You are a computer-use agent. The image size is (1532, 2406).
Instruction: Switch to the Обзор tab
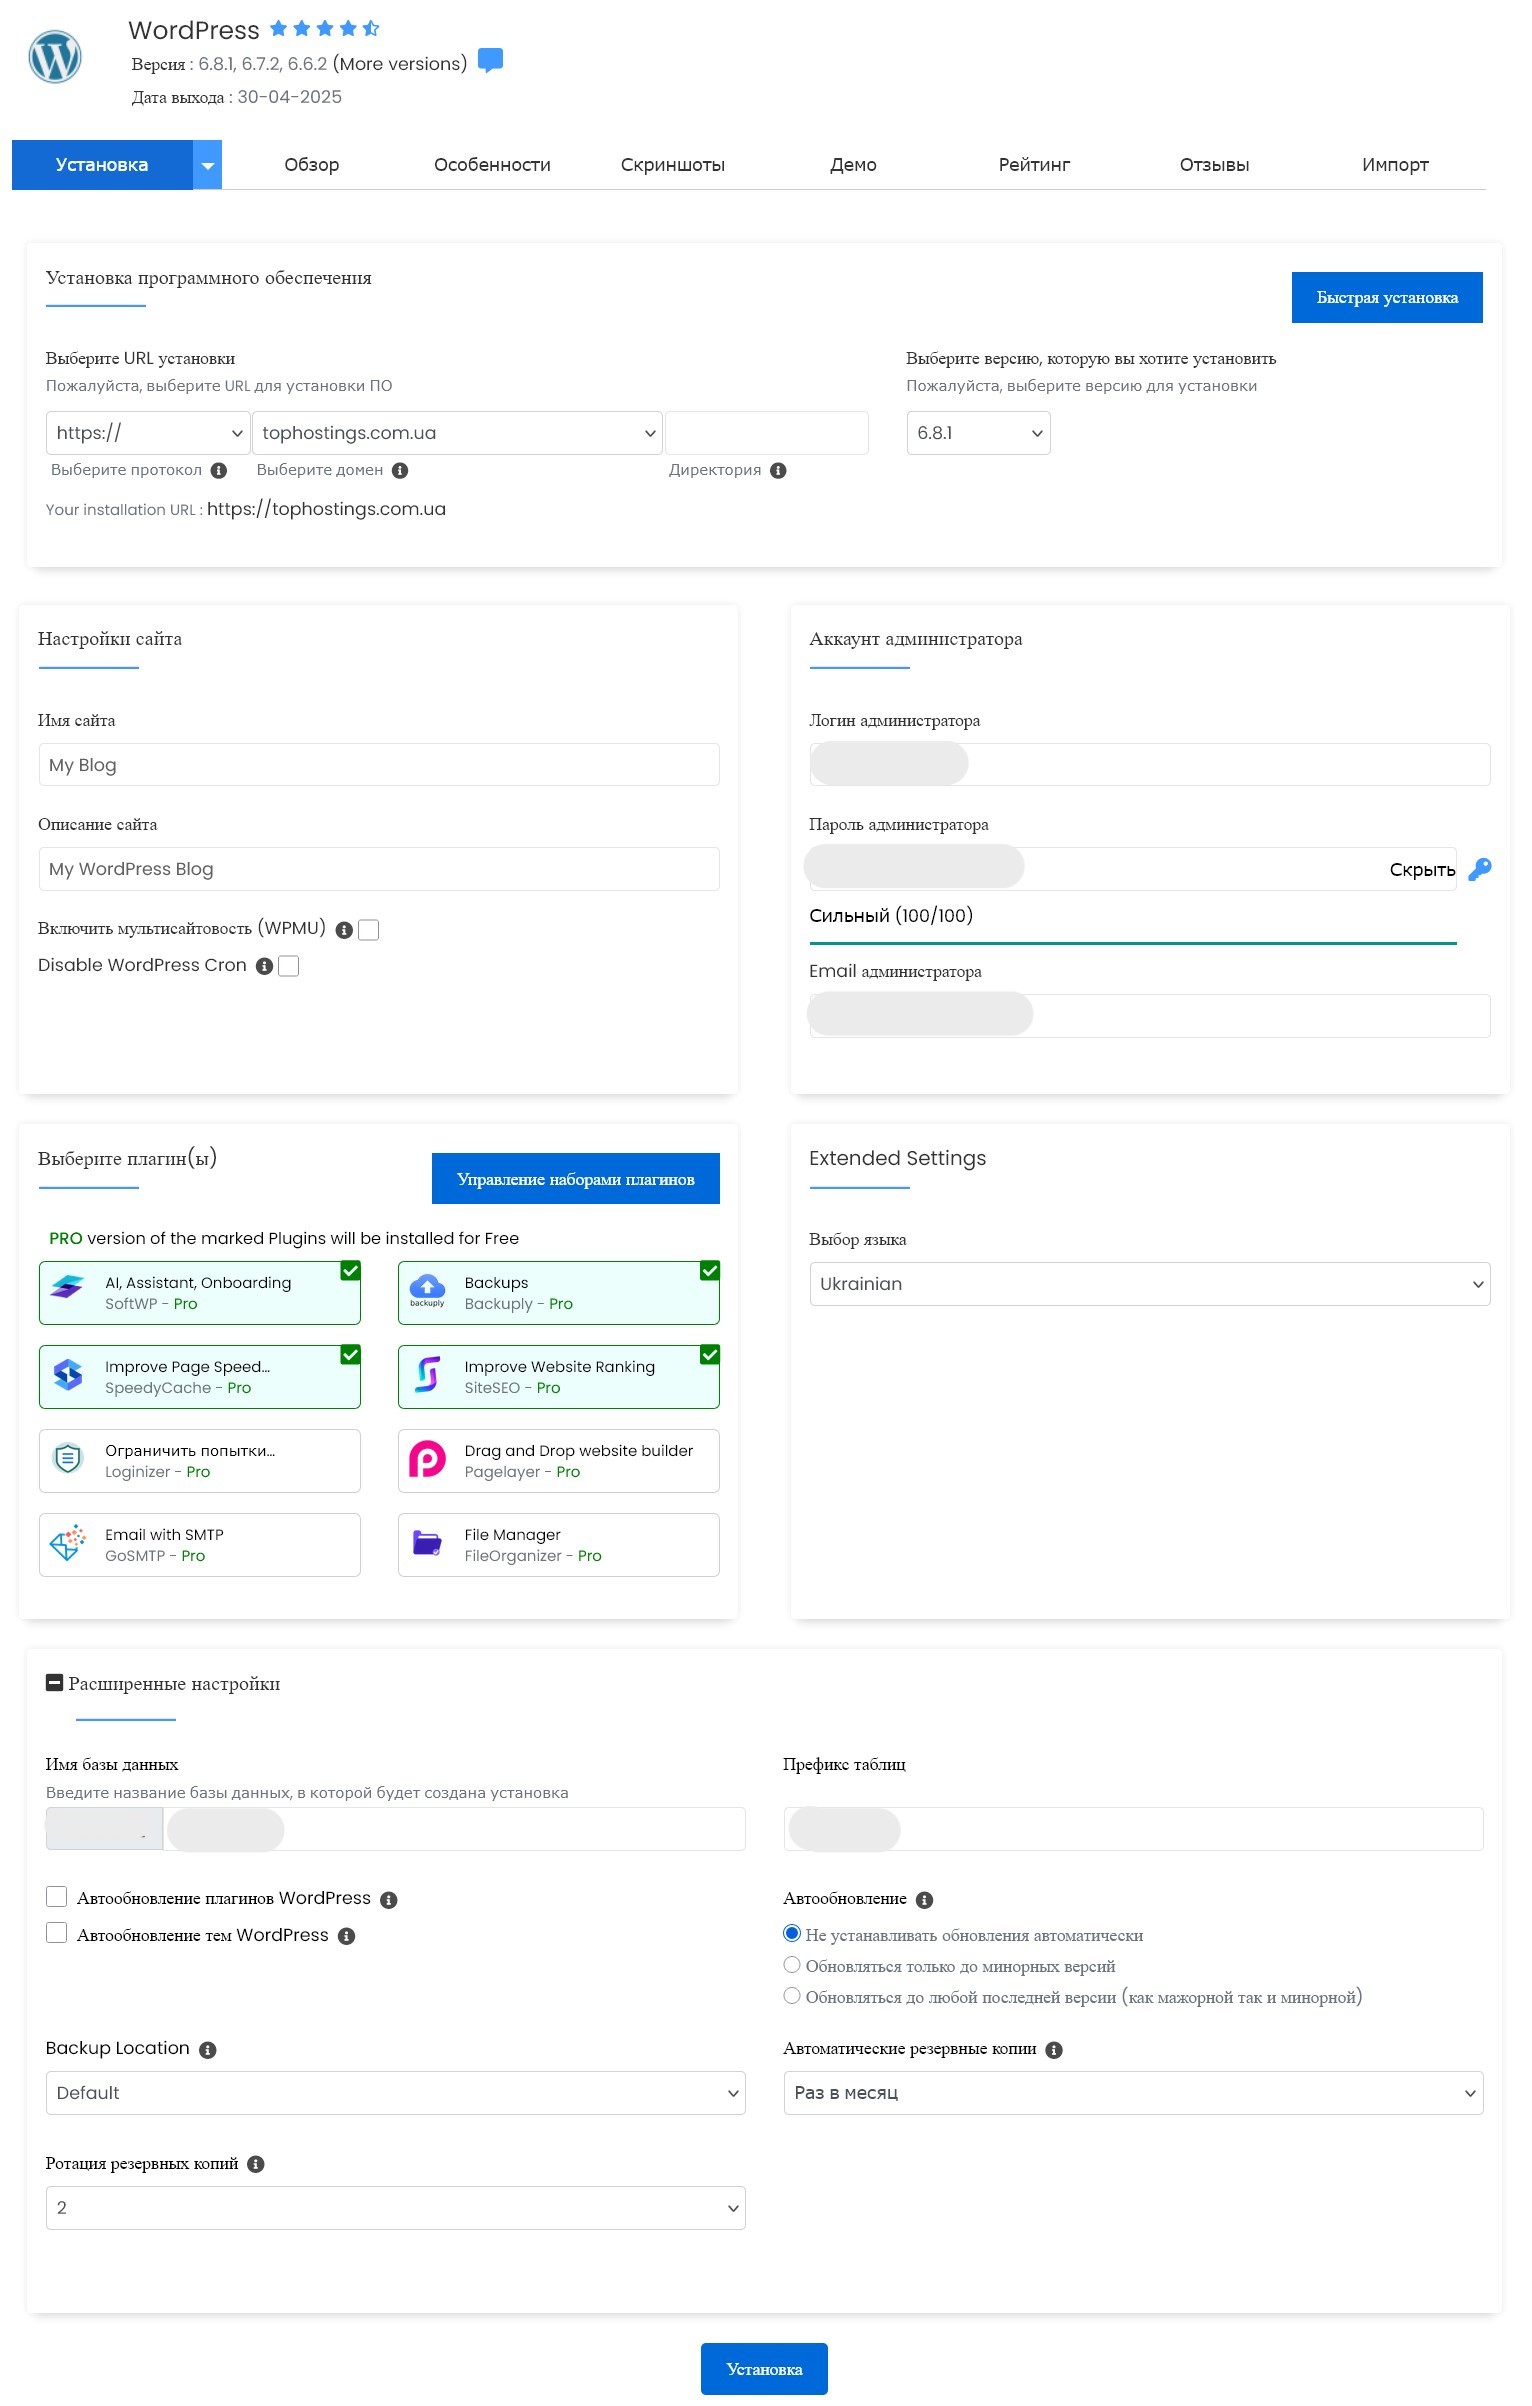(312, 165)
